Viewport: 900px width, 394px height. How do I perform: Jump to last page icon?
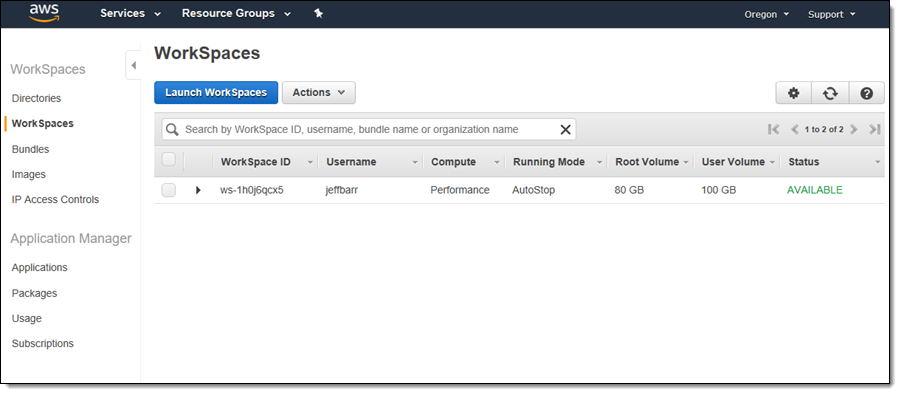click(875, 129)
